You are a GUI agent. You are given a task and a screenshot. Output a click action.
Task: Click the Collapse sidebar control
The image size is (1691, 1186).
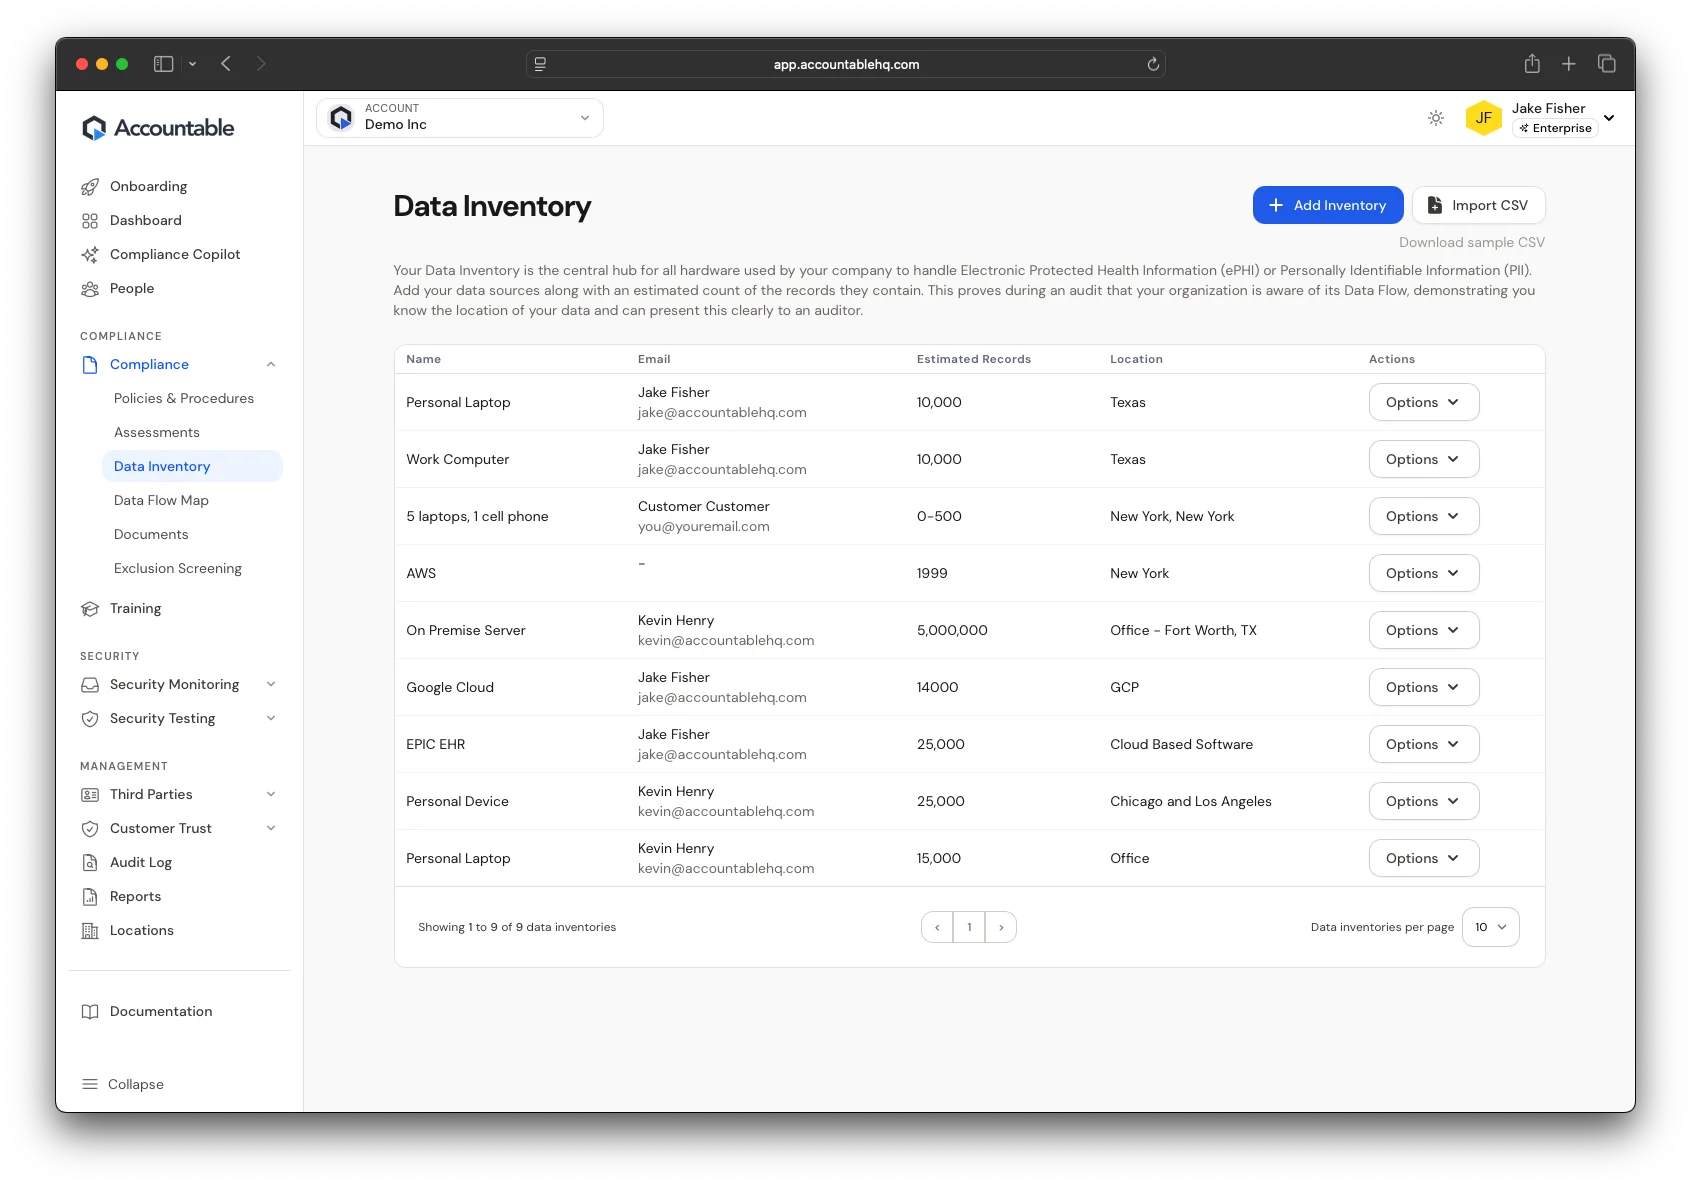[122, 1084]
